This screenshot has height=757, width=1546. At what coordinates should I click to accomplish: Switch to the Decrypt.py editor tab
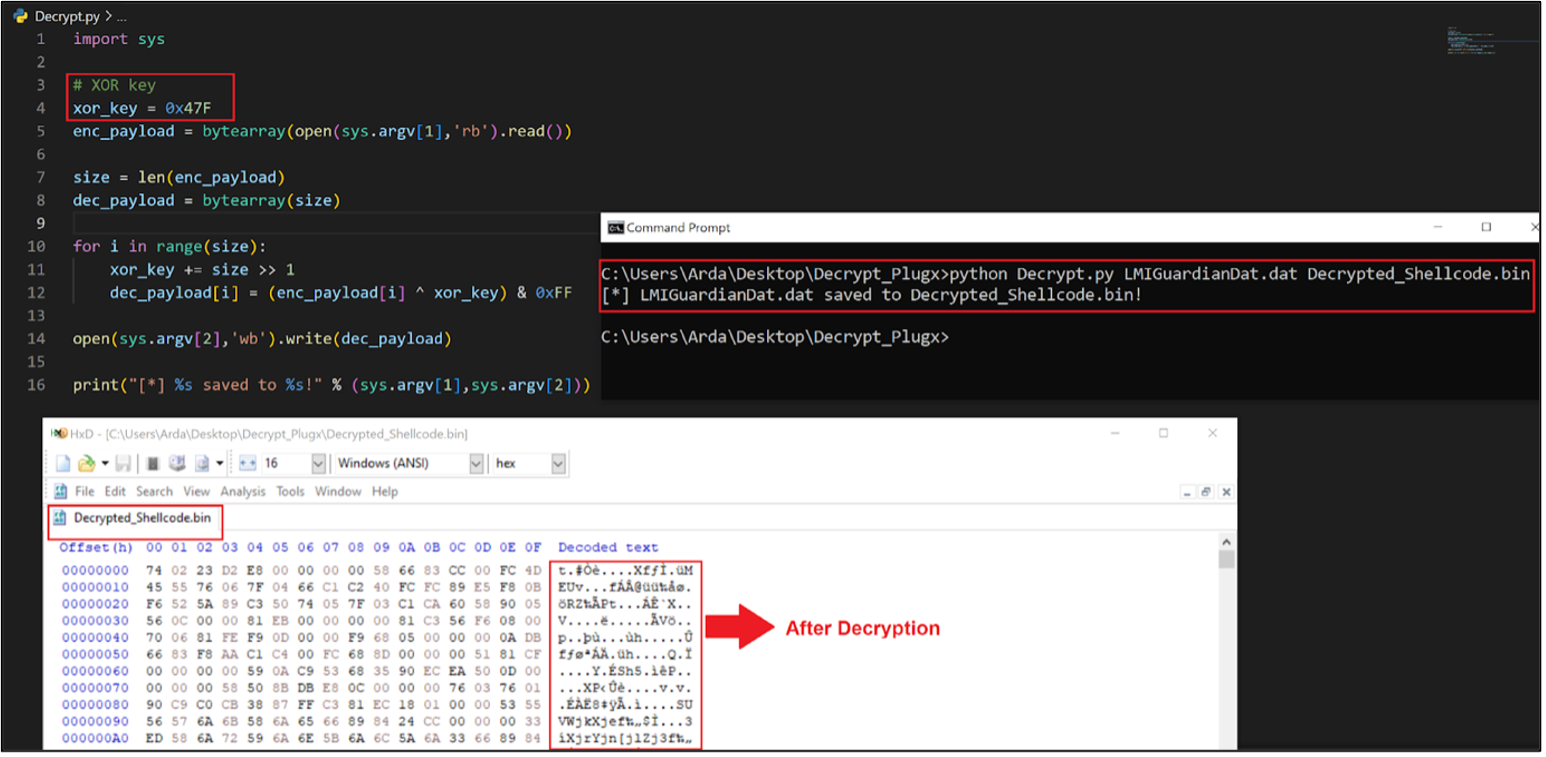pos(59,17)
